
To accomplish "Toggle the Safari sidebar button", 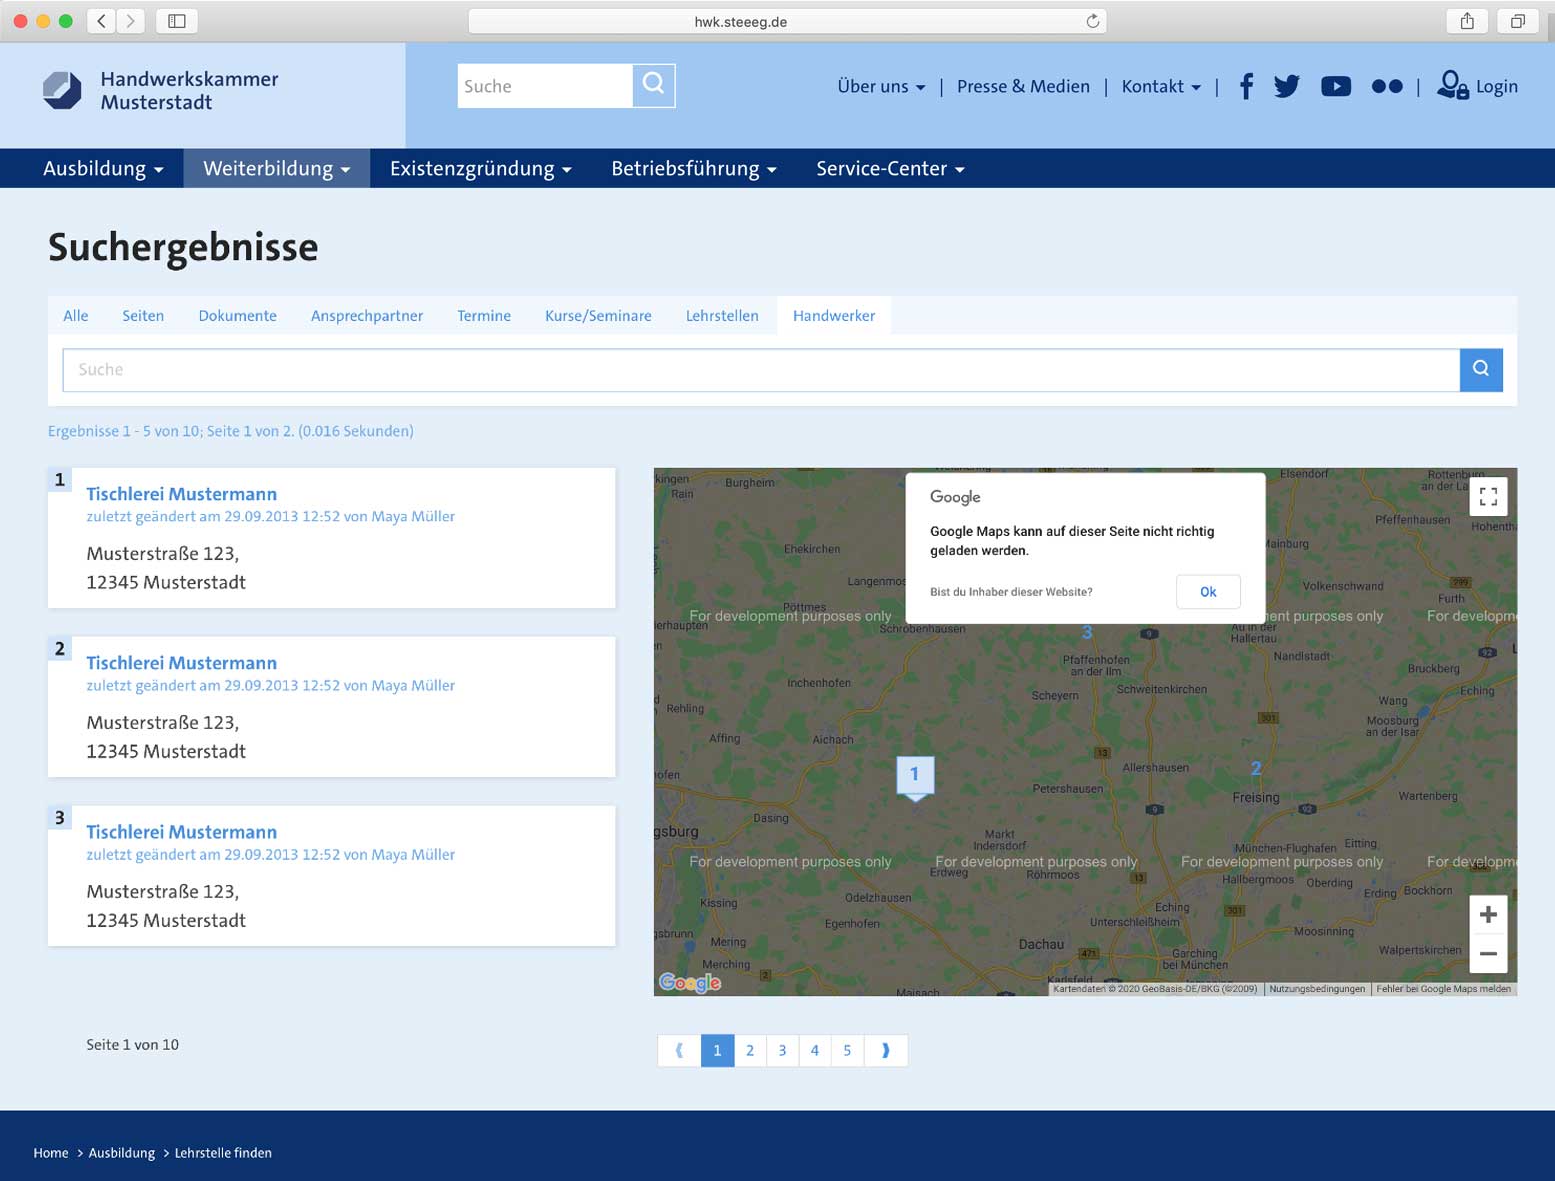I will 177,21.
